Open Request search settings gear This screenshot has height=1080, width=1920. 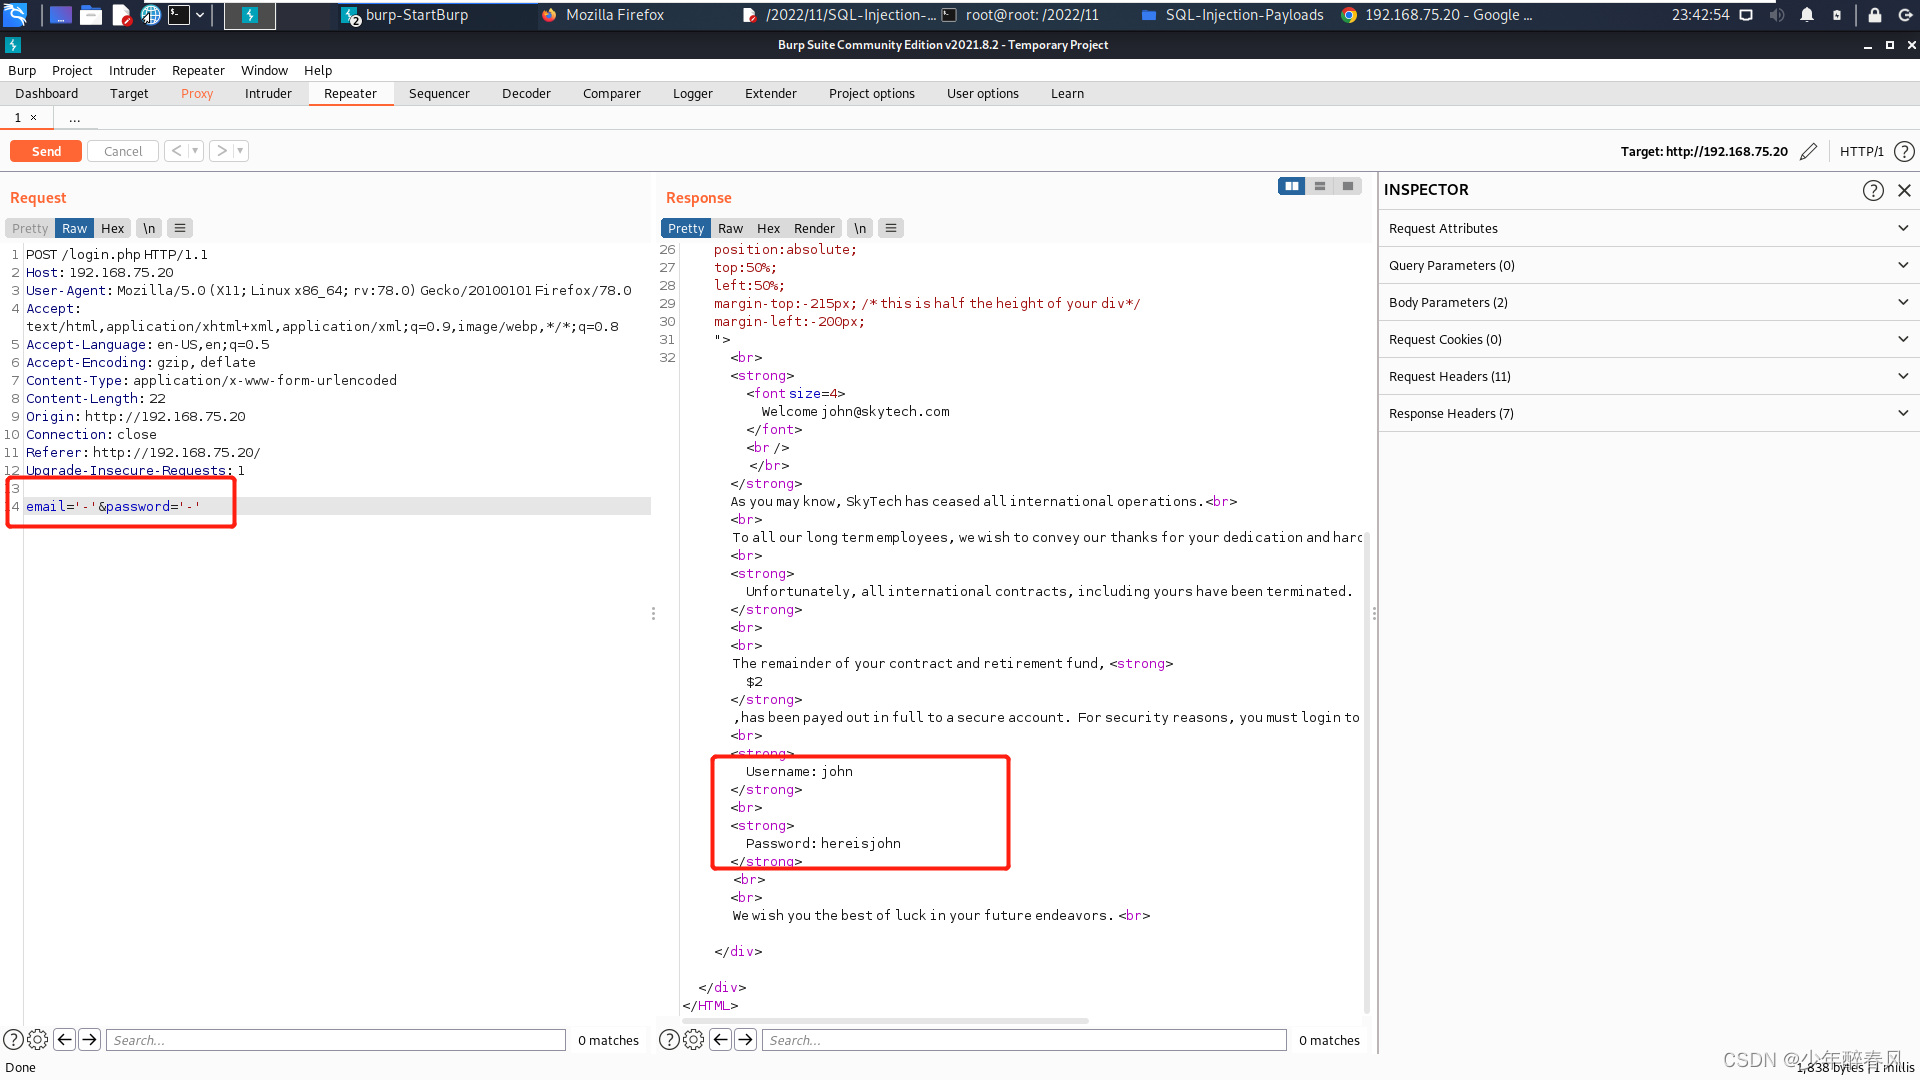coord(38,1040)
